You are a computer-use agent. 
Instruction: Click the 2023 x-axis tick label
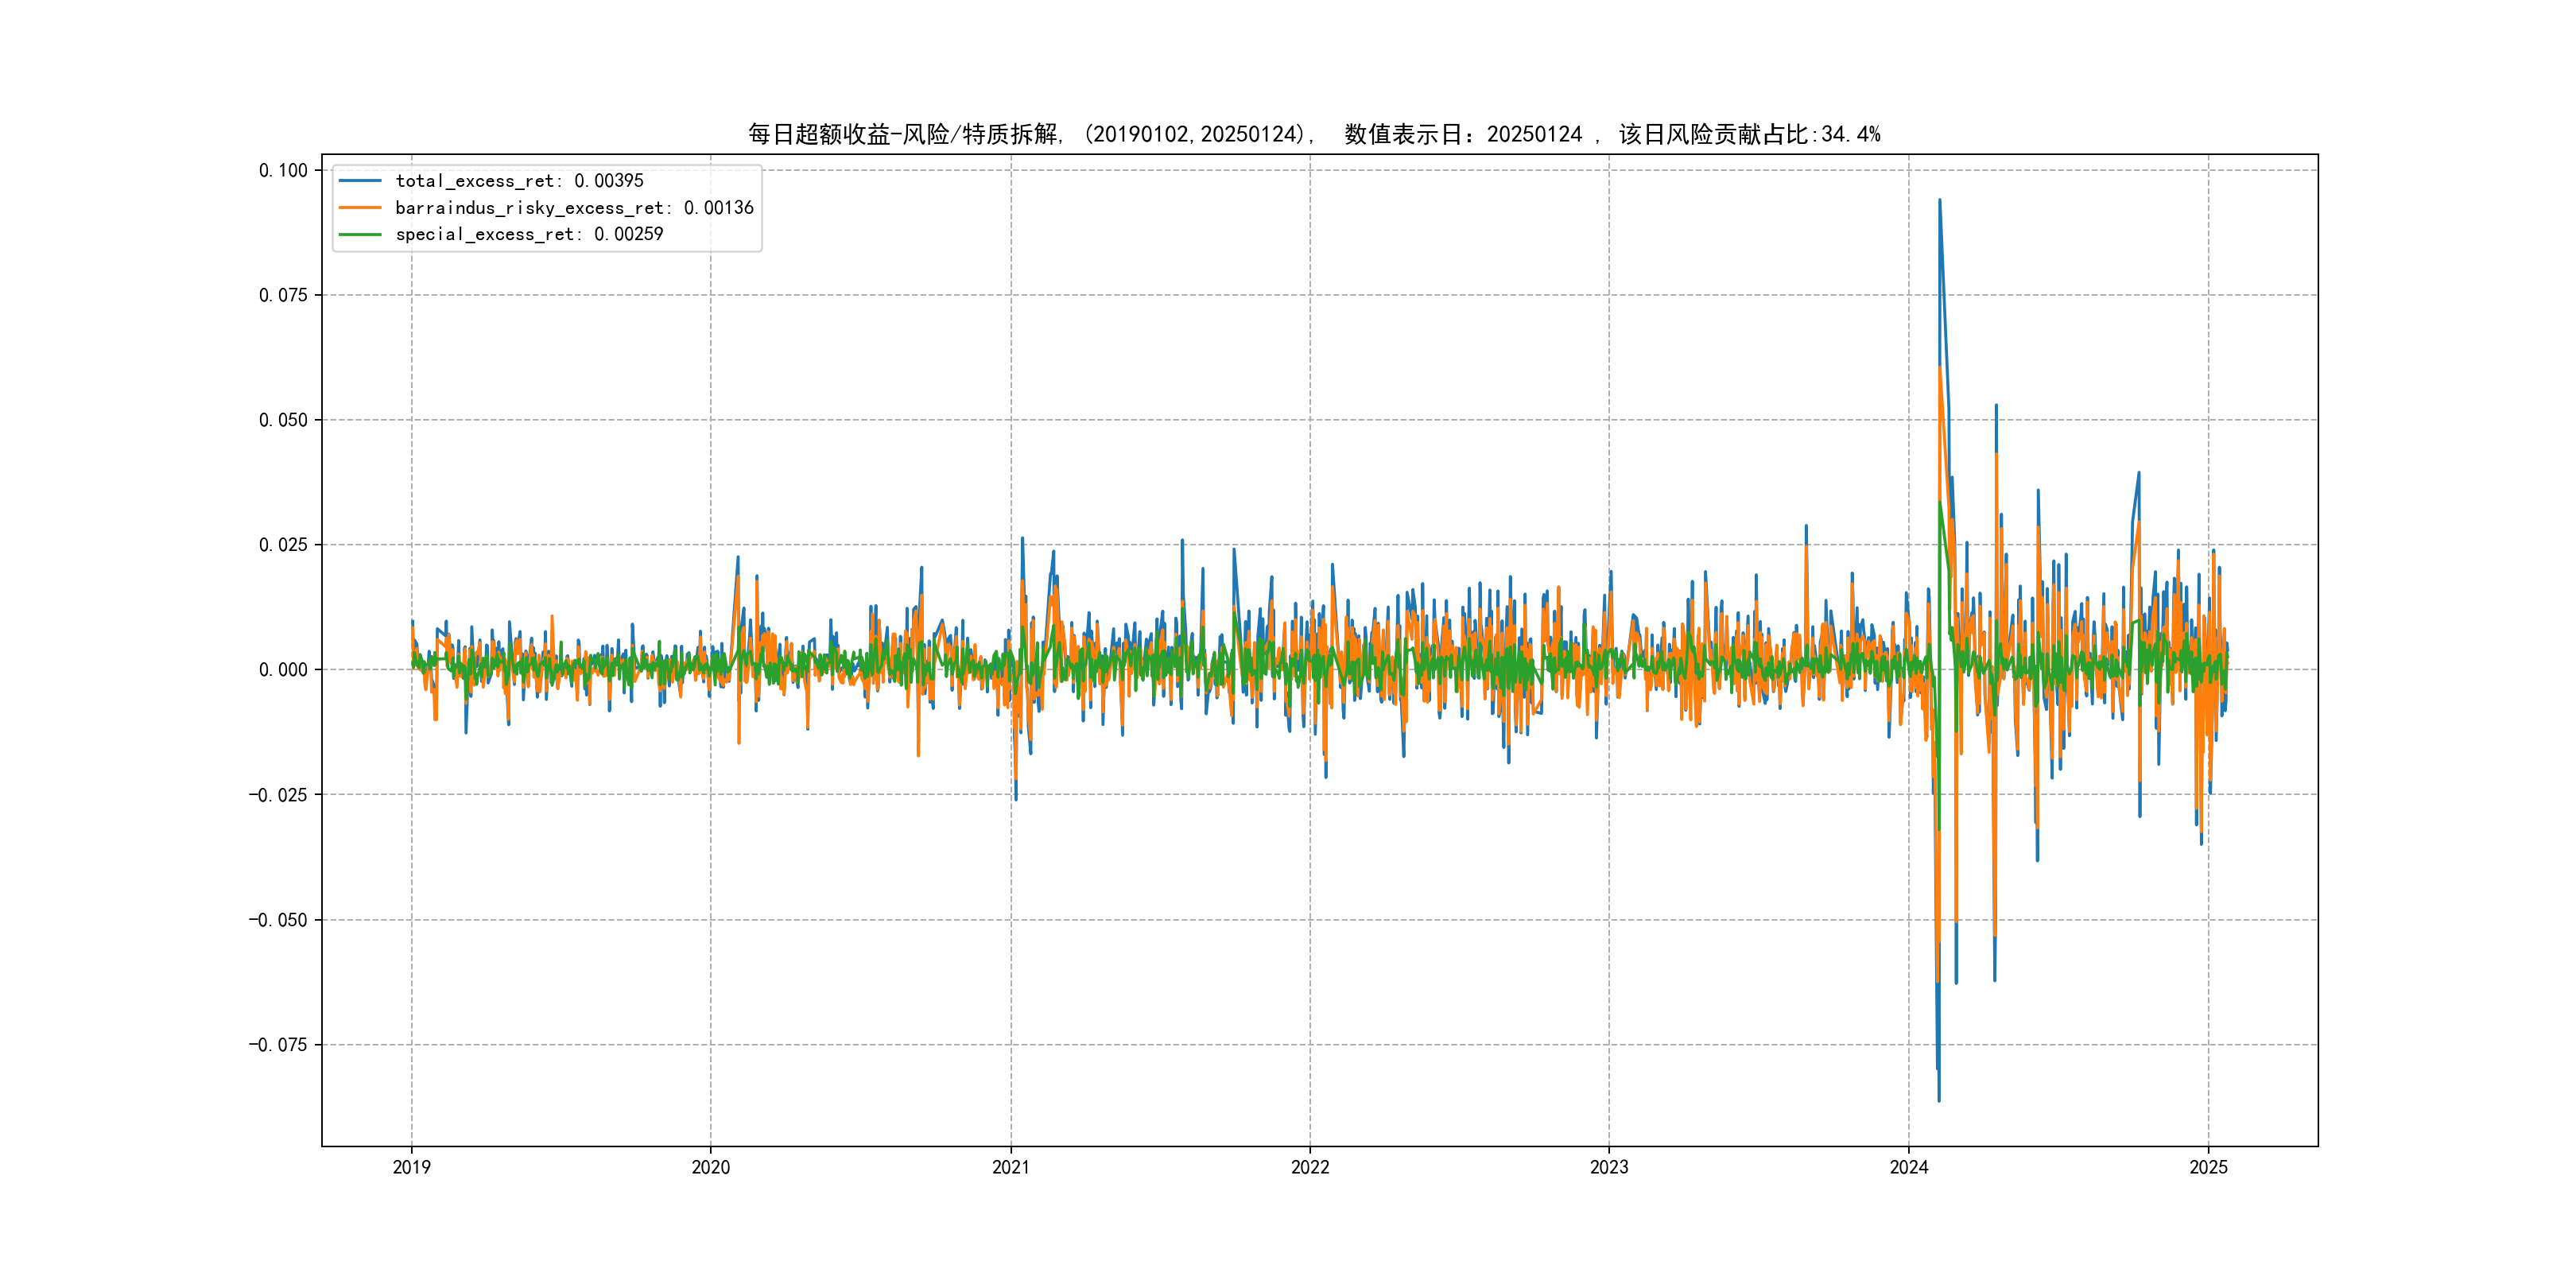pyautogui.click(x=1609, y=1167)
